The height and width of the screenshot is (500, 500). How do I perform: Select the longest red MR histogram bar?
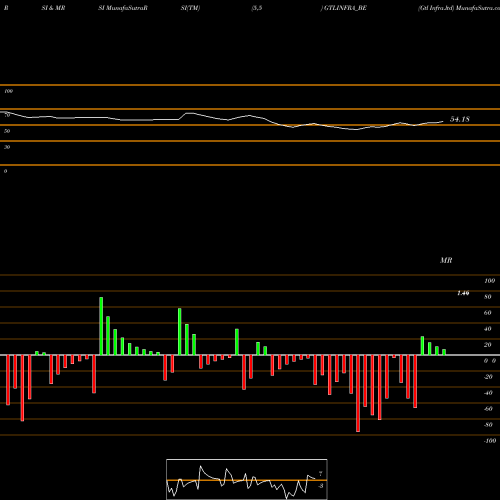pos(358,393)
